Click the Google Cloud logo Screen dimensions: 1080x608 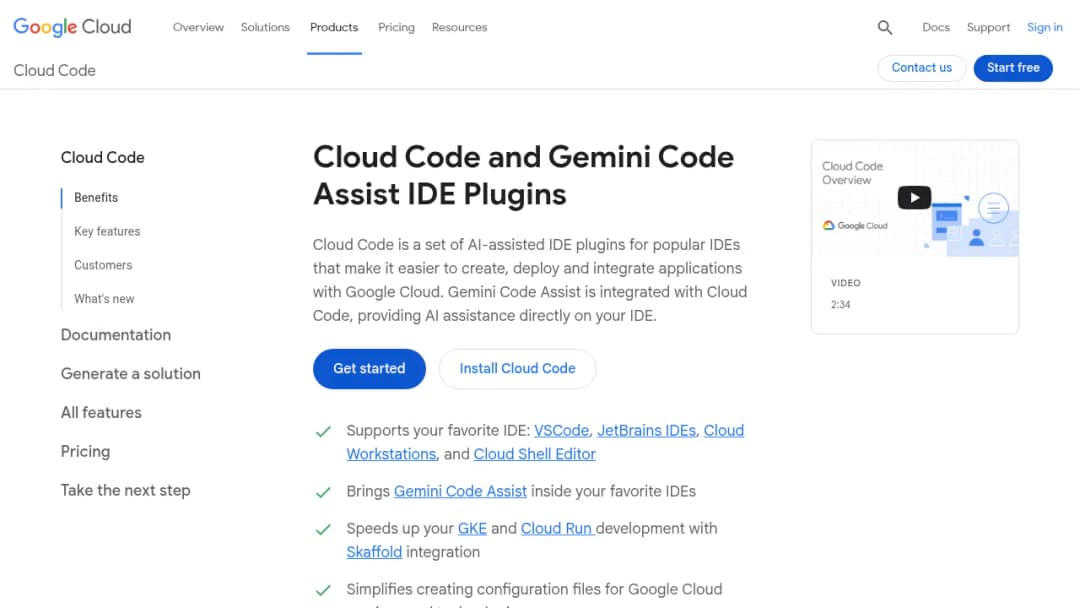tap(72, 27)
